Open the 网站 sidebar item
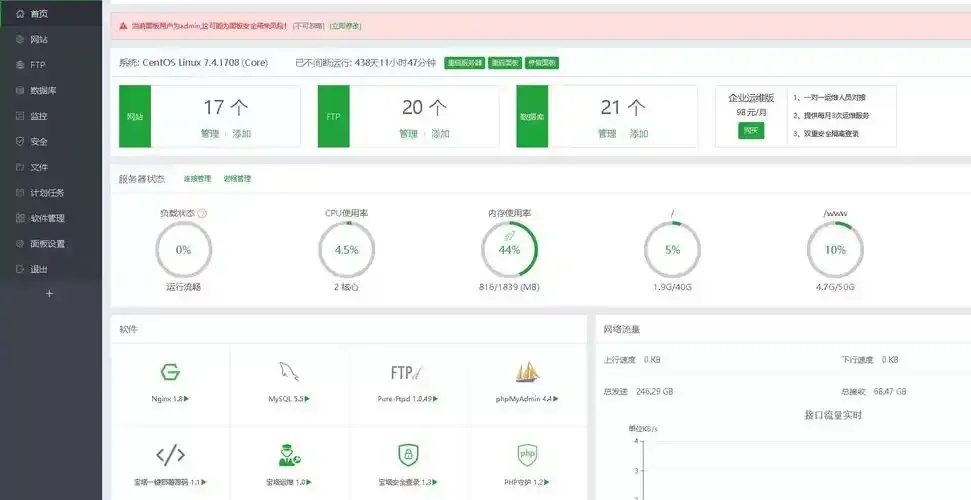 (x=51, y=40)
